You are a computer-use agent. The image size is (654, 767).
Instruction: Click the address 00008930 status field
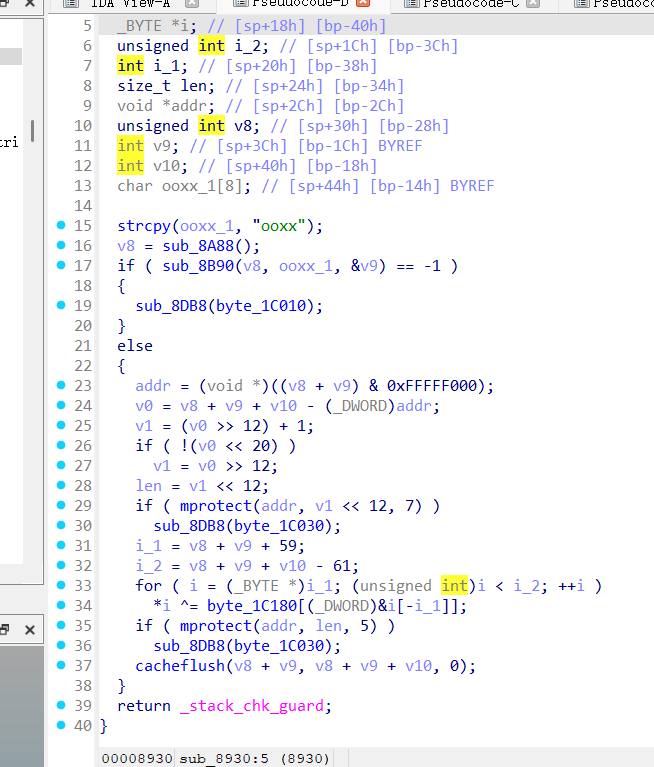coord(135,758)
